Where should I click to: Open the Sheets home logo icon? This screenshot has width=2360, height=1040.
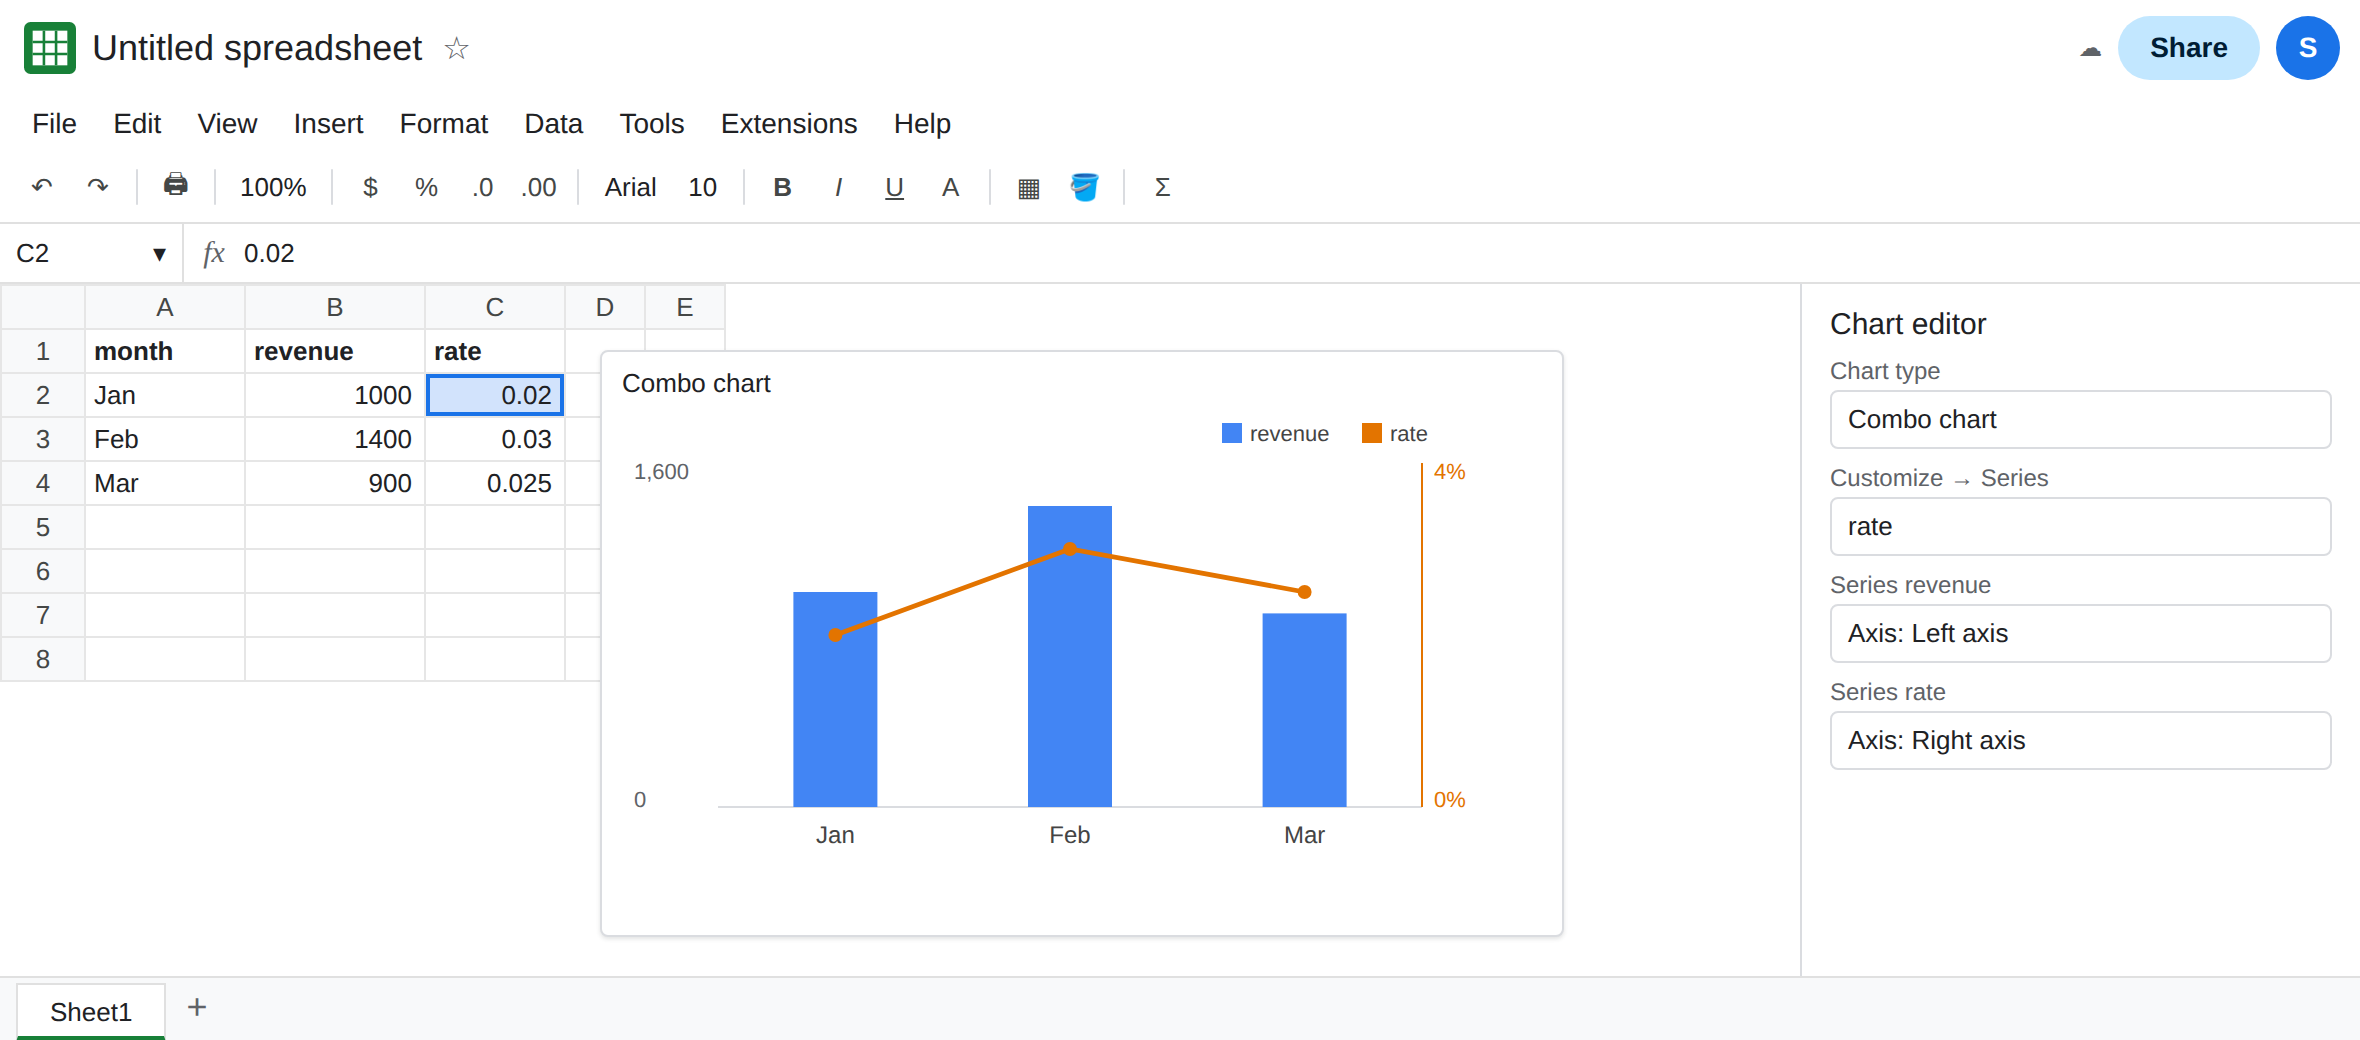50,48
